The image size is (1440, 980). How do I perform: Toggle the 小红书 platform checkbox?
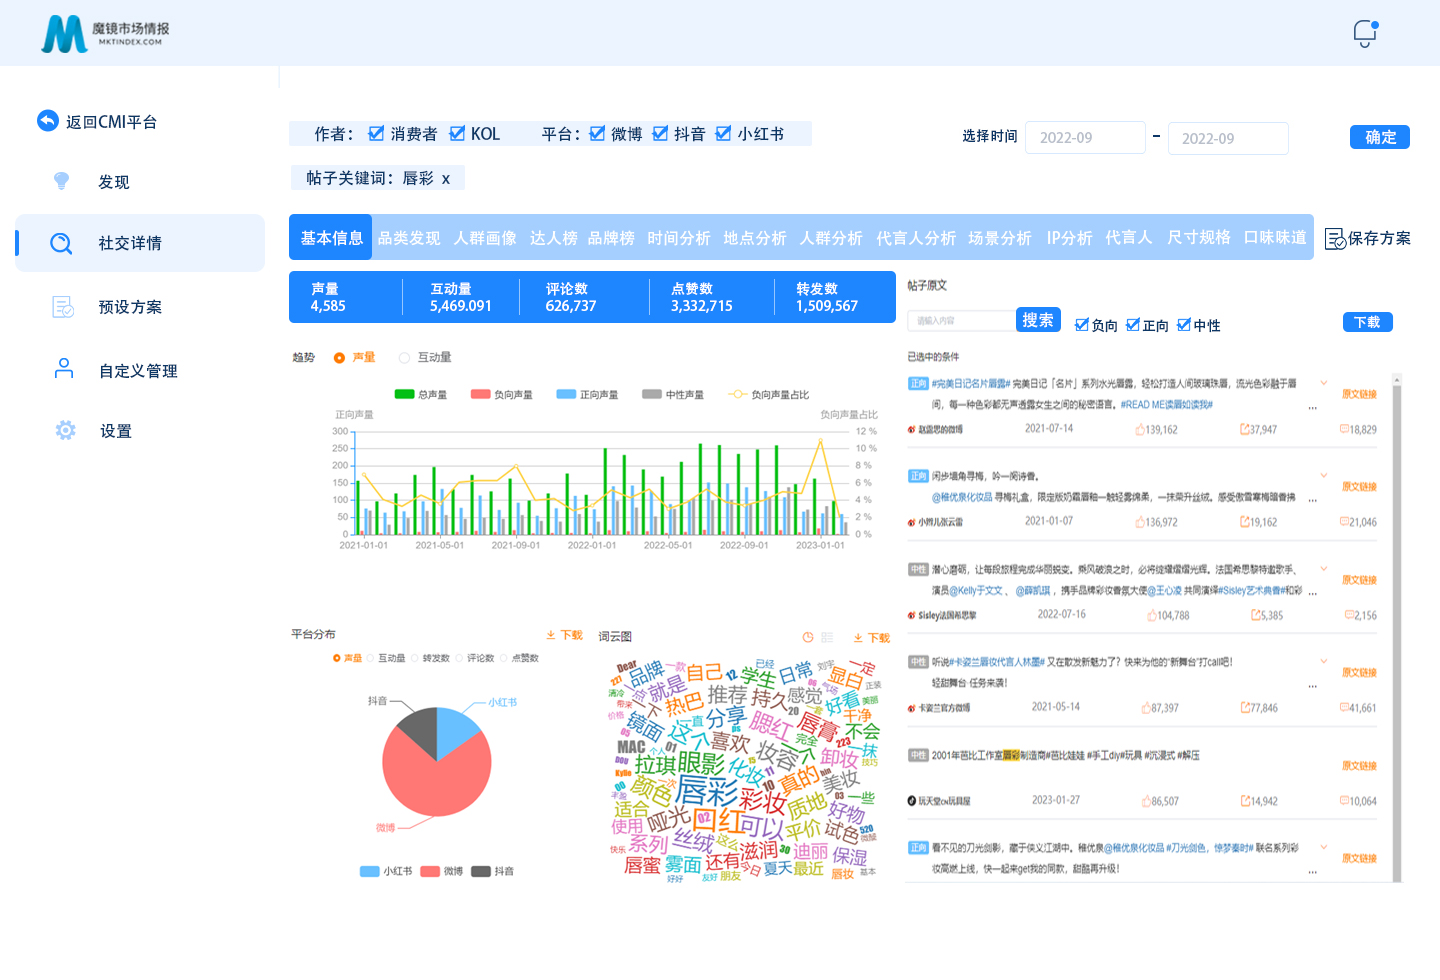pos(723,134)
